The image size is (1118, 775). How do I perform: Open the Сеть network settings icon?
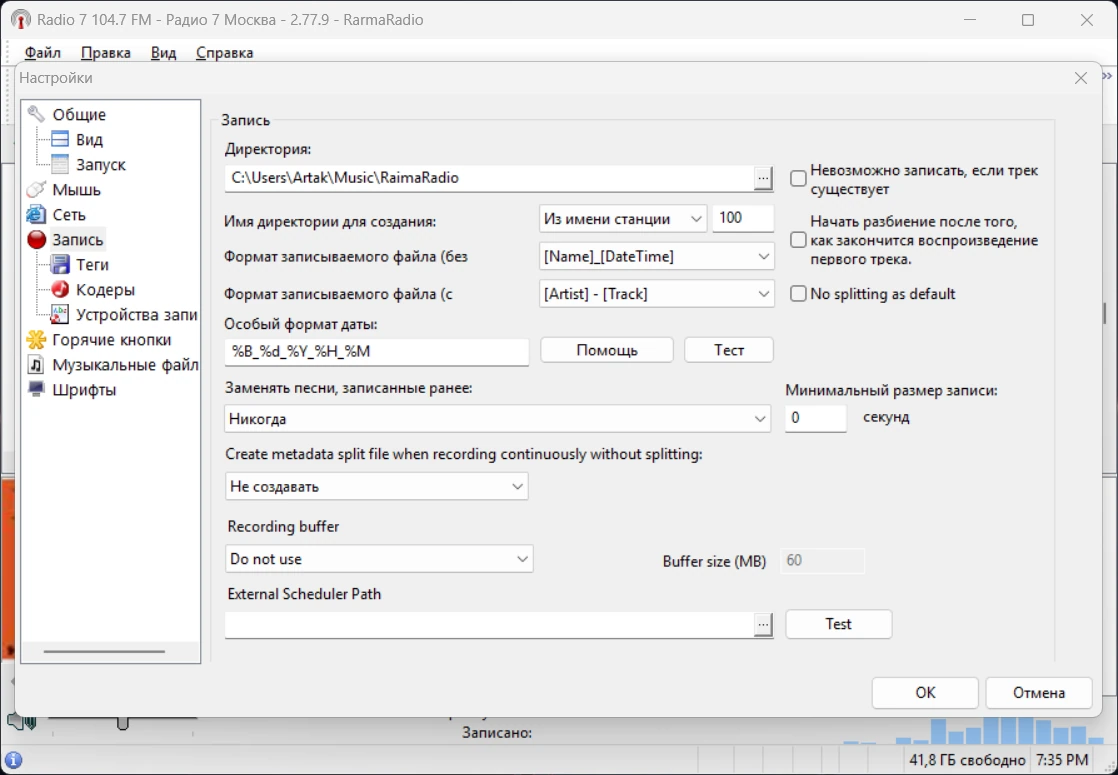(36, 215)
